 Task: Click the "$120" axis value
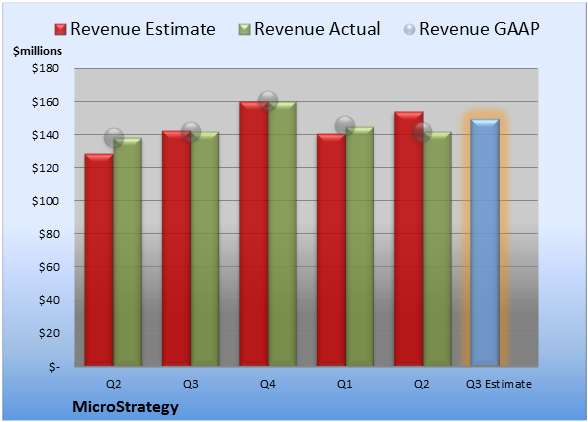pyautogui.click(x=45, y=168)
